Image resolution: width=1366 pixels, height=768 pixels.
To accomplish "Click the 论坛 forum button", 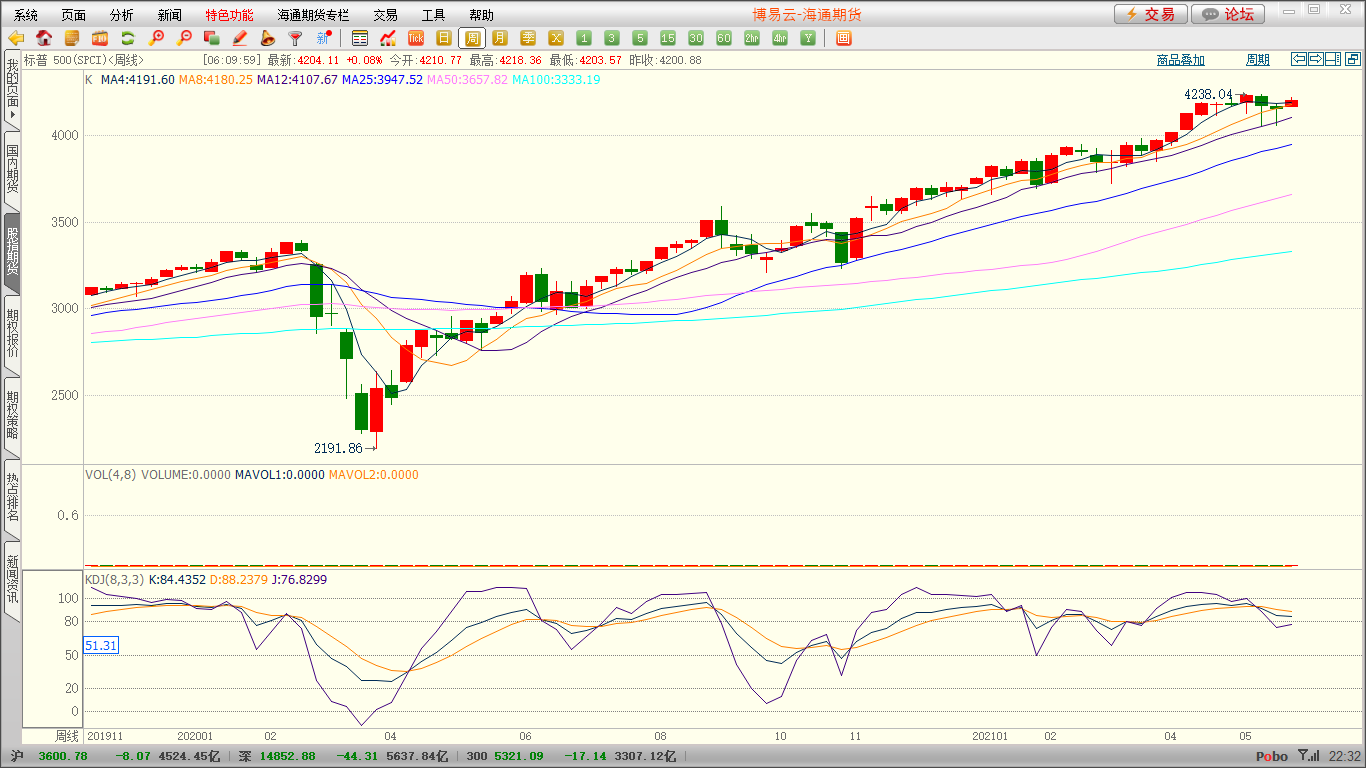I will point(1228,14).
